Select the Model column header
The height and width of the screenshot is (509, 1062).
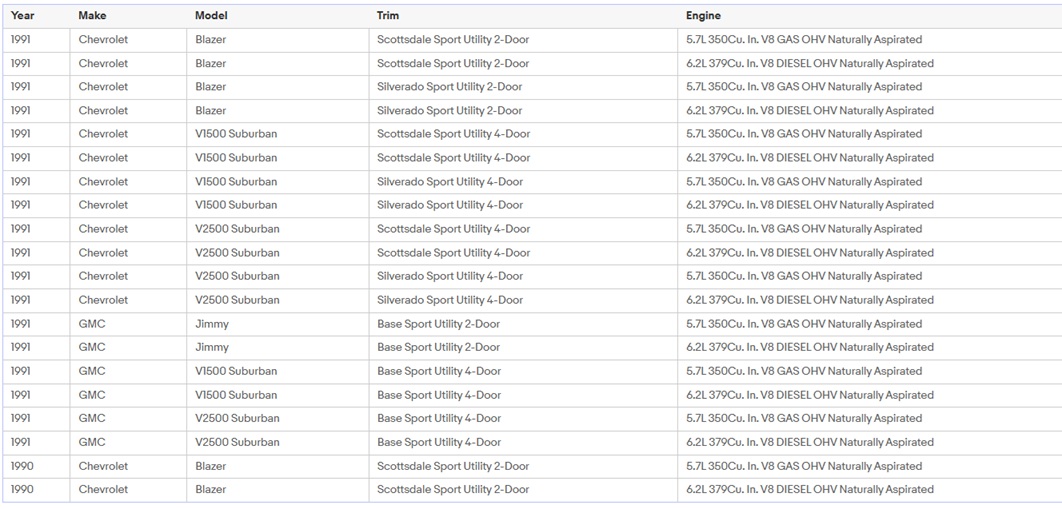point(211,16)
